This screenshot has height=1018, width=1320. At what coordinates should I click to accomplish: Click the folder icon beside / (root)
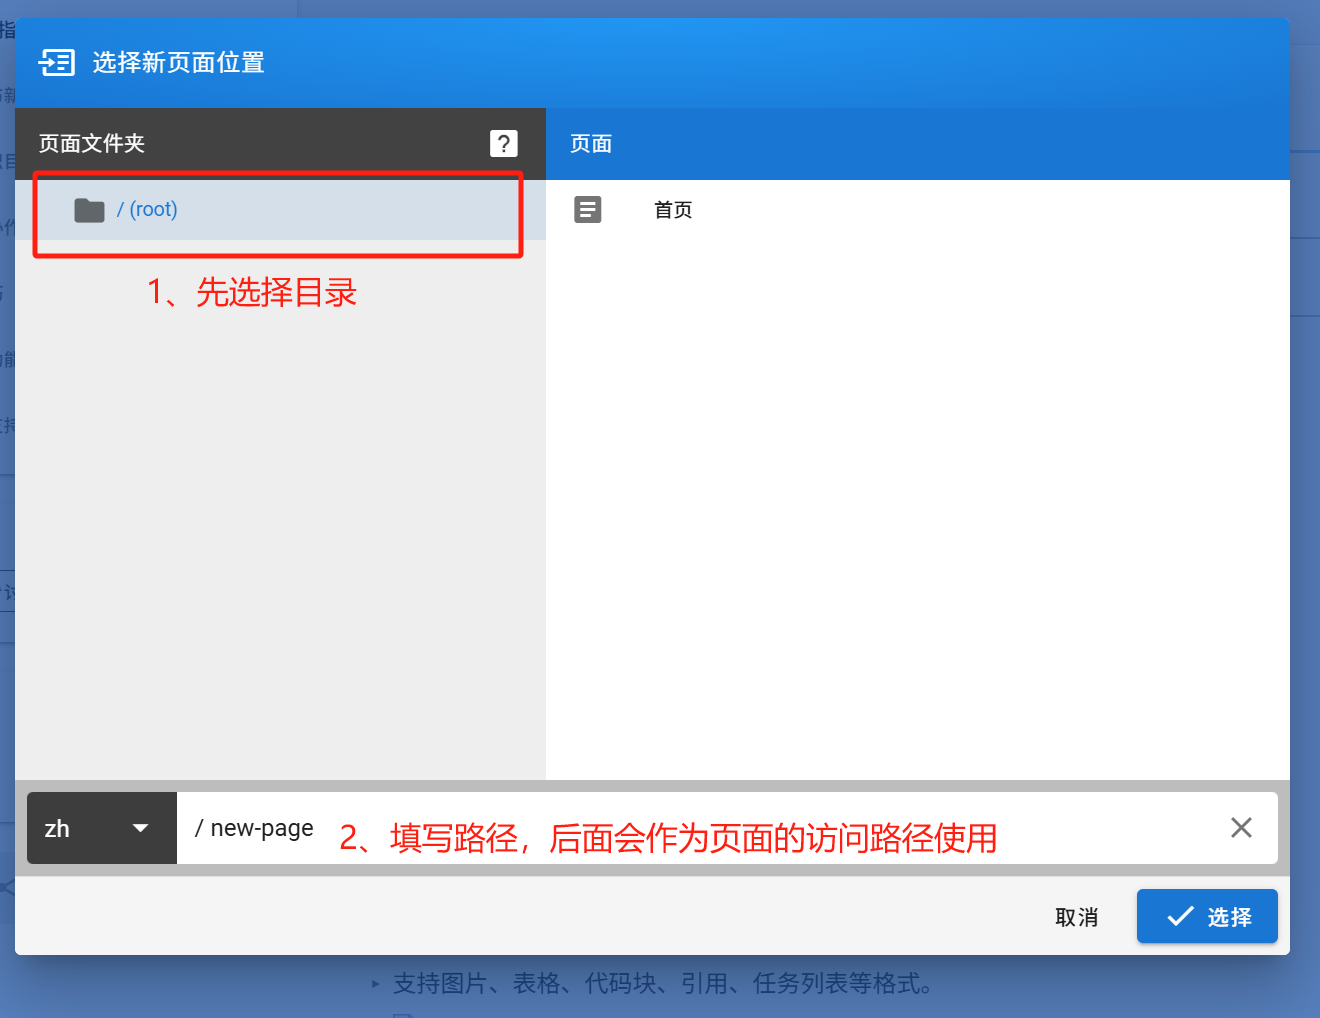(89, 209)
